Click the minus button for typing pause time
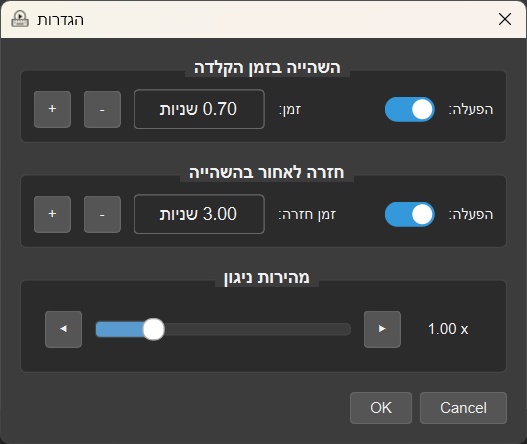This screenshot has width=527, height=444. pos(102,109)
